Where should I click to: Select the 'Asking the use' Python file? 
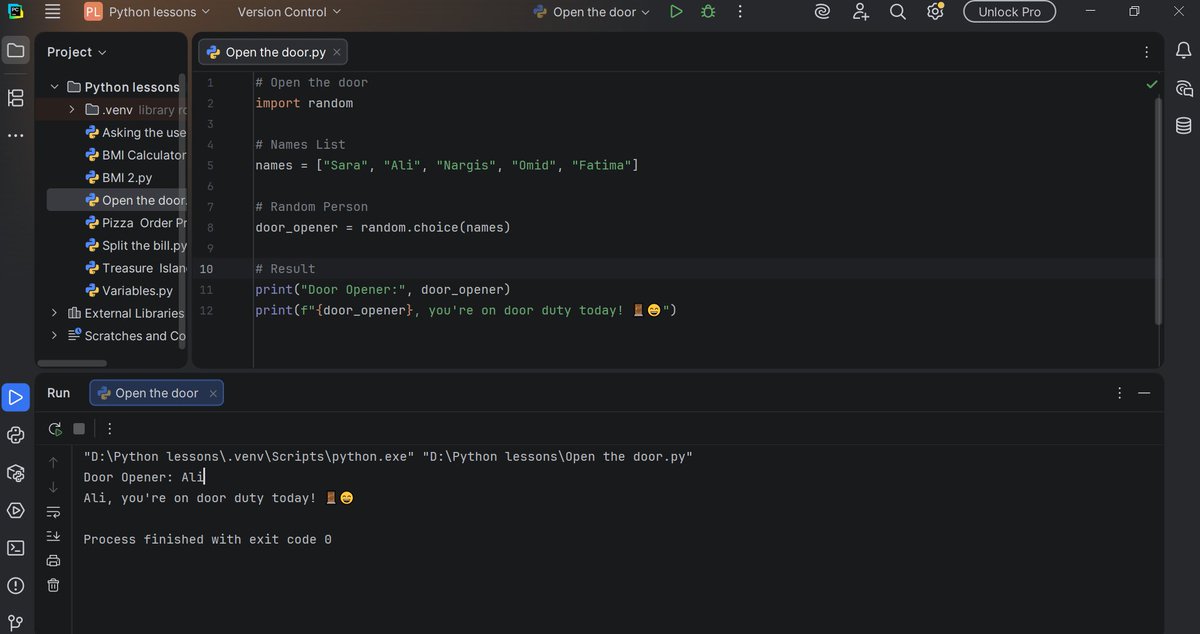tap(136, 132)
